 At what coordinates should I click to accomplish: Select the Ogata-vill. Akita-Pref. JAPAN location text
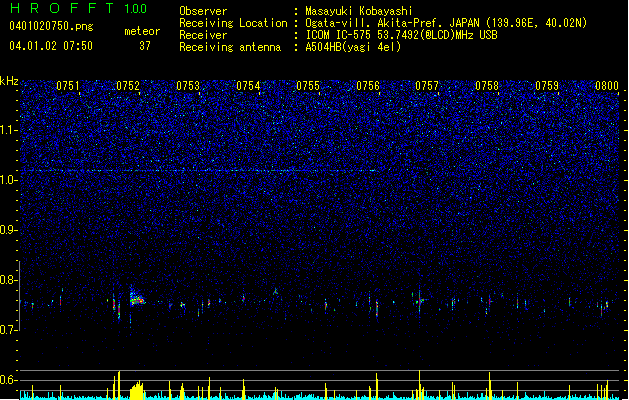click(446, 23)
